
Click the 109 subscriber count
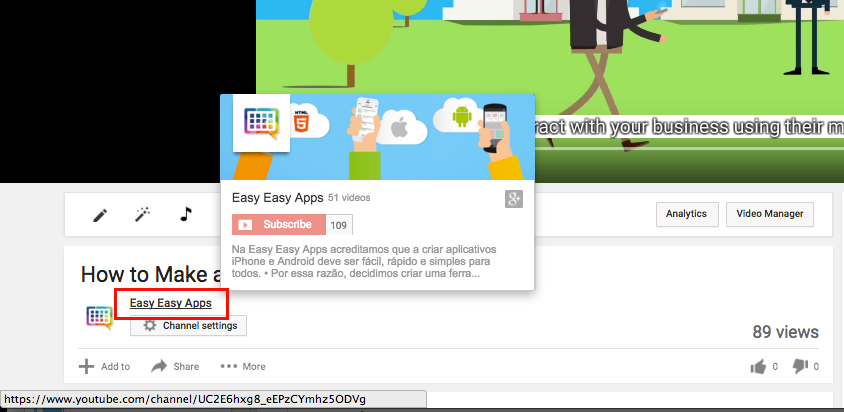point(339,225)
